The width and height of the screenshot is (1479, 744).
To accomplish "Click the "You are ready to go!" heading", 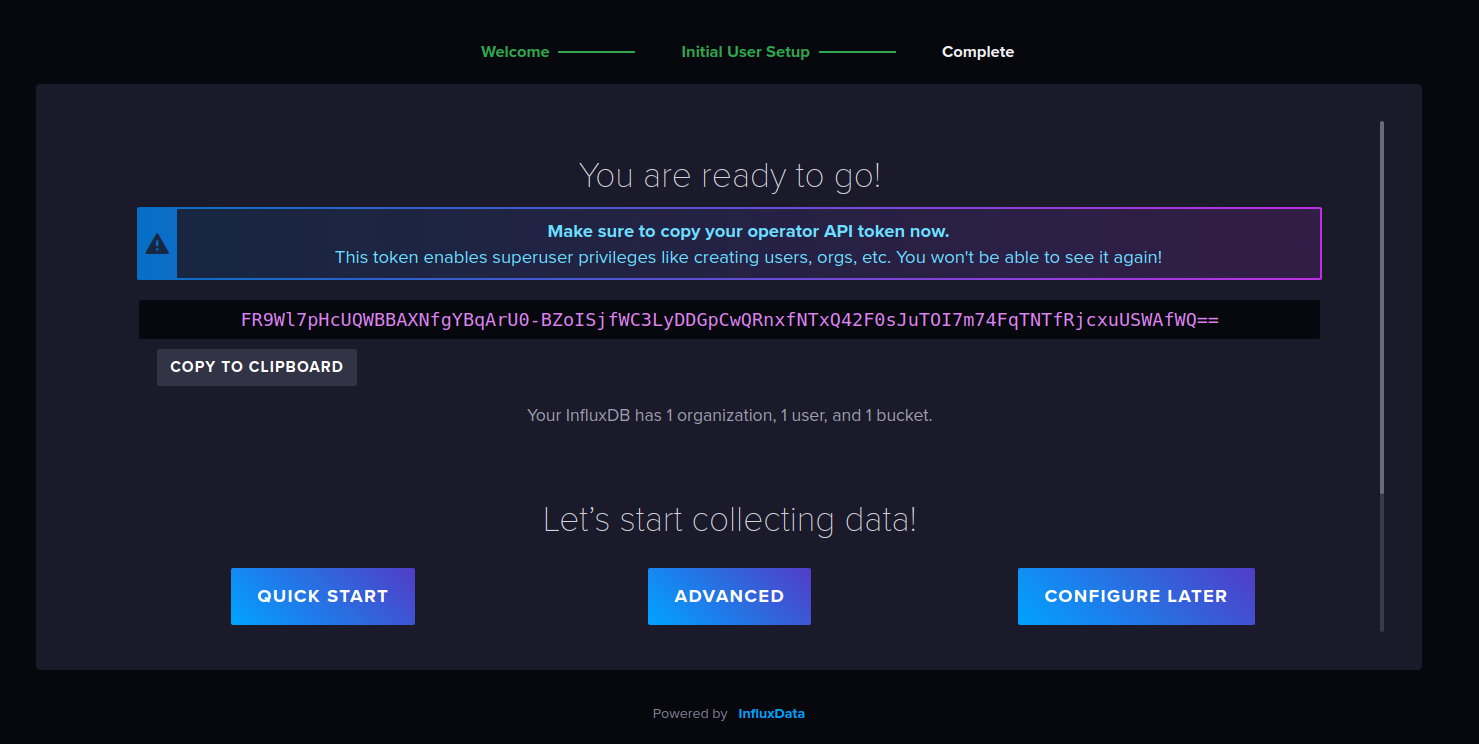I will click(x=729, y=176).
